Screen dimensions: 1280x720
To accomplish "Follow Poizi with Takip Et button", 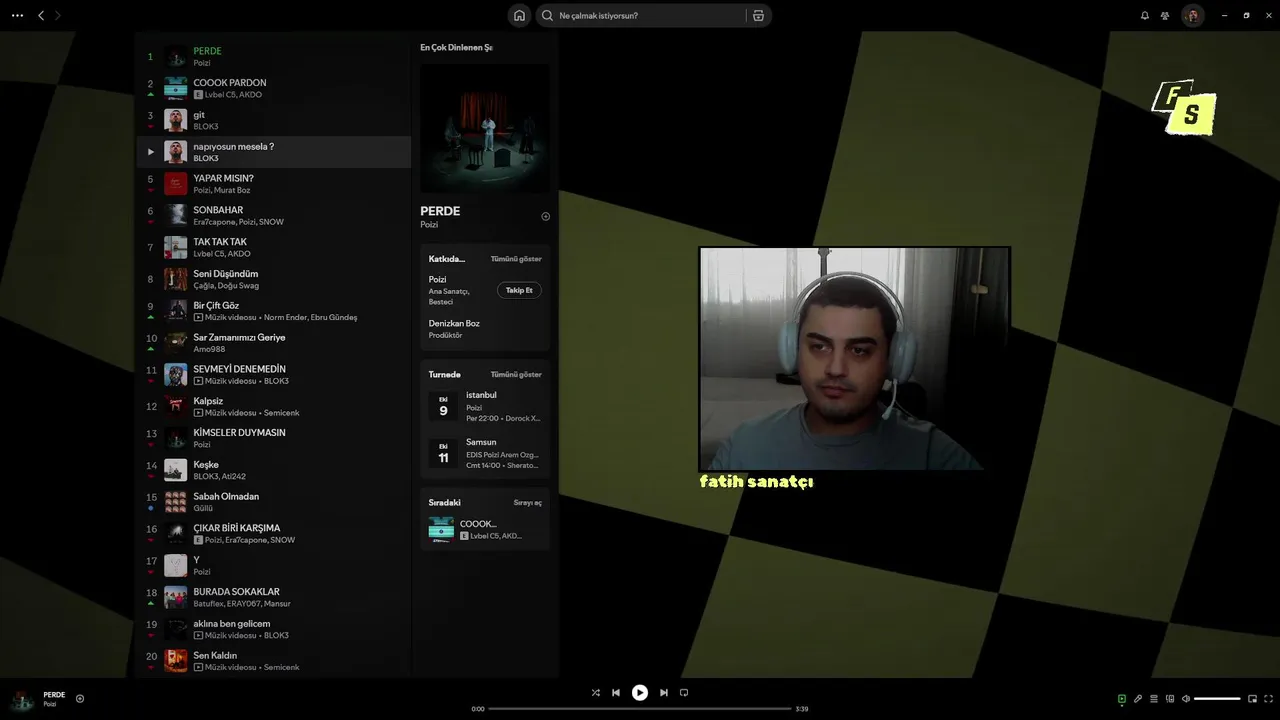I will tap(519, 290).
